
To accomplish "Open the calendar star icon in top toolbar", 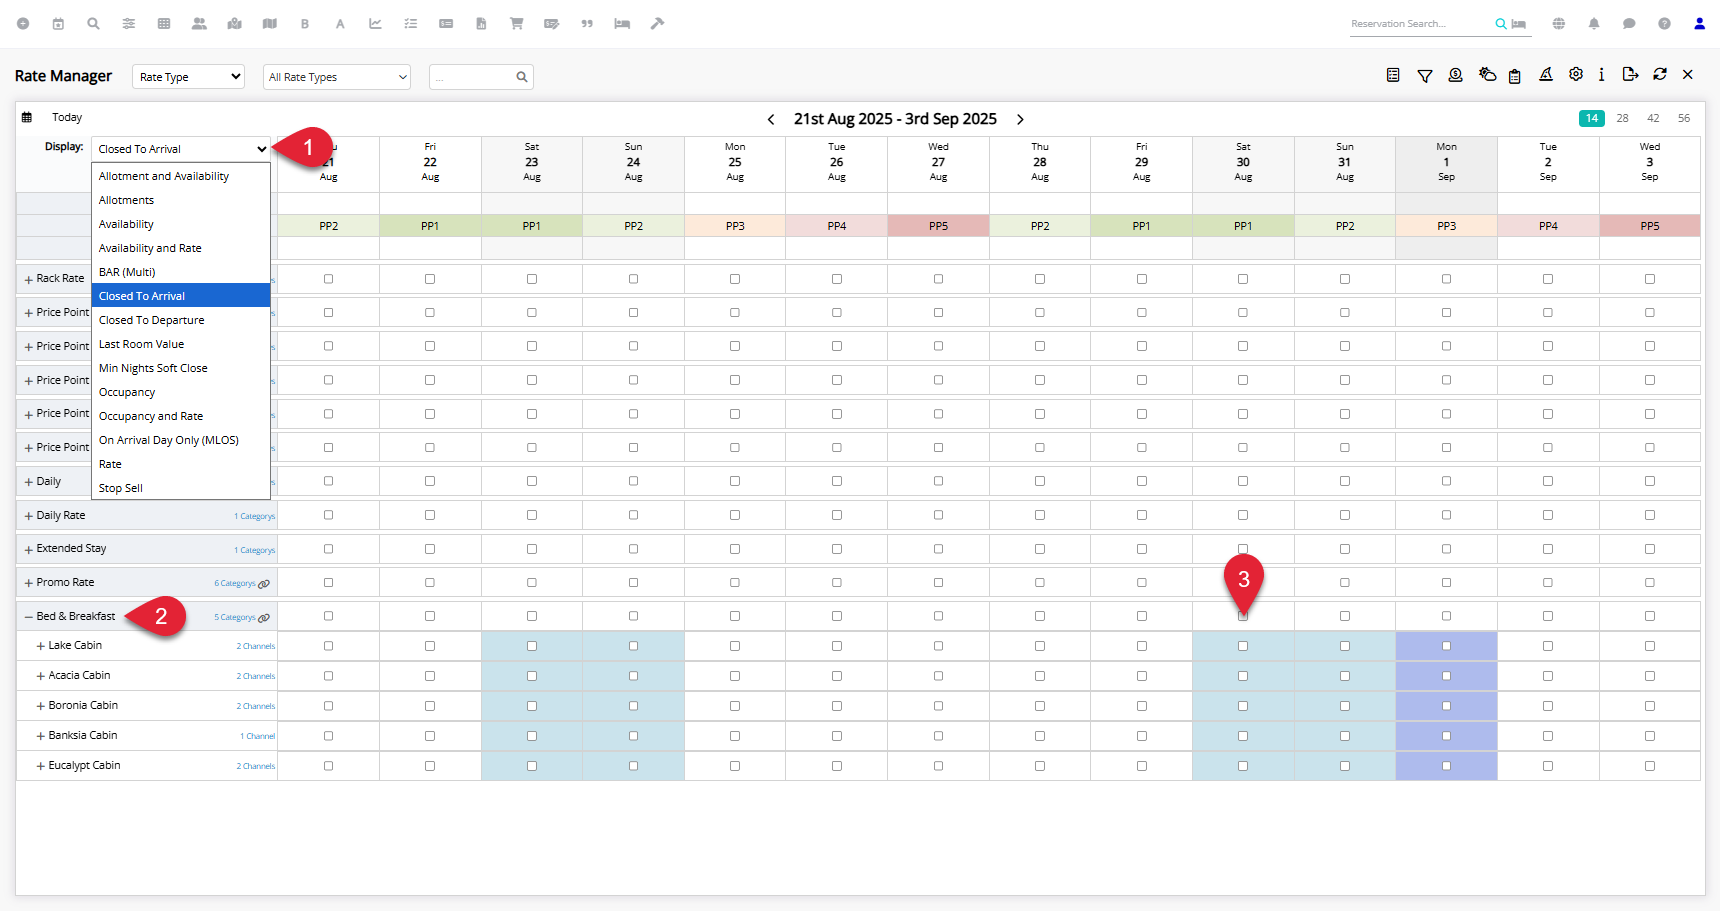I will 58,24.
